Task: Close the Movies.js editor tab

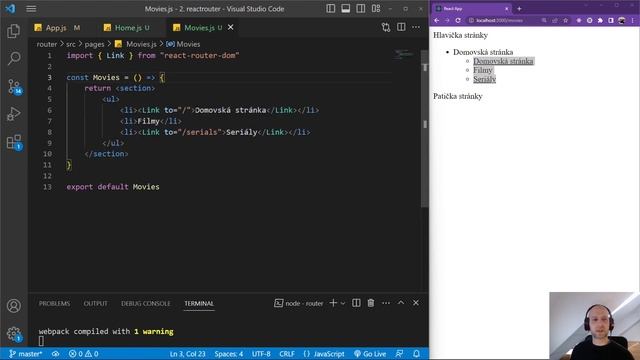Action: click(x=231, y=27)
